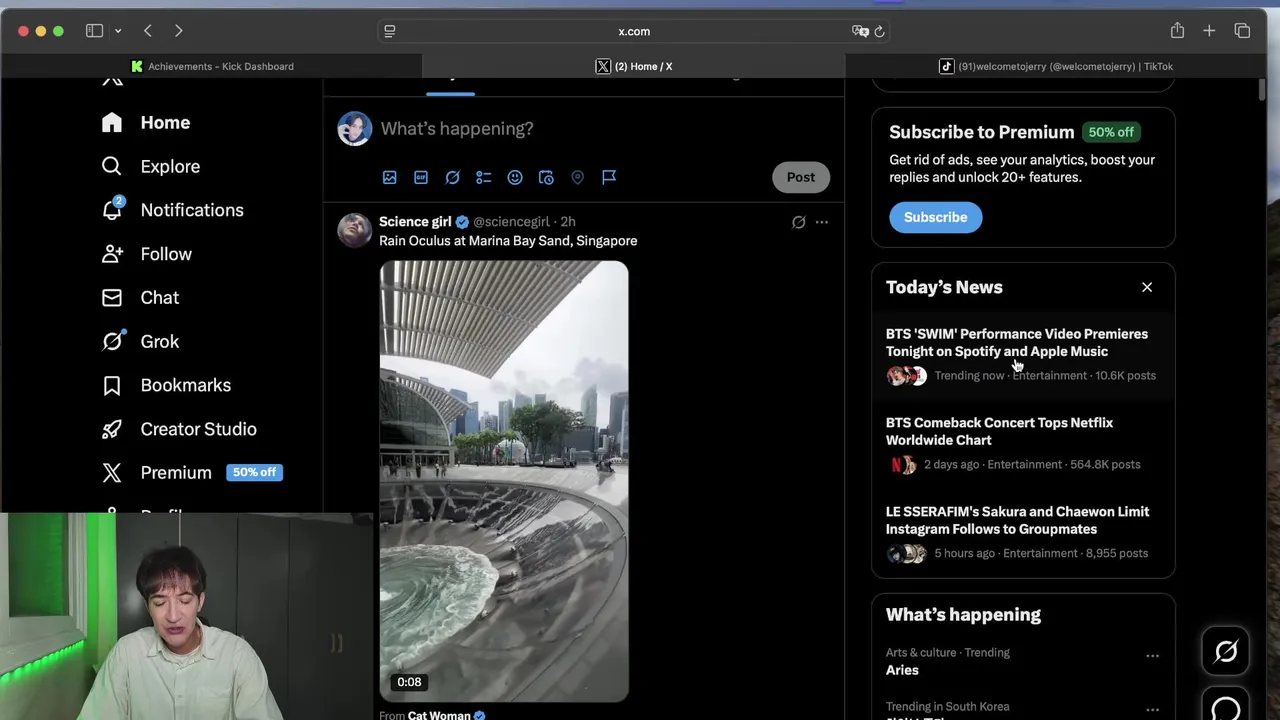The height and width of the screenshot is (720, 1280).
Task: Click the Grok icon on Science girl's post
Action: click(798, 222)
